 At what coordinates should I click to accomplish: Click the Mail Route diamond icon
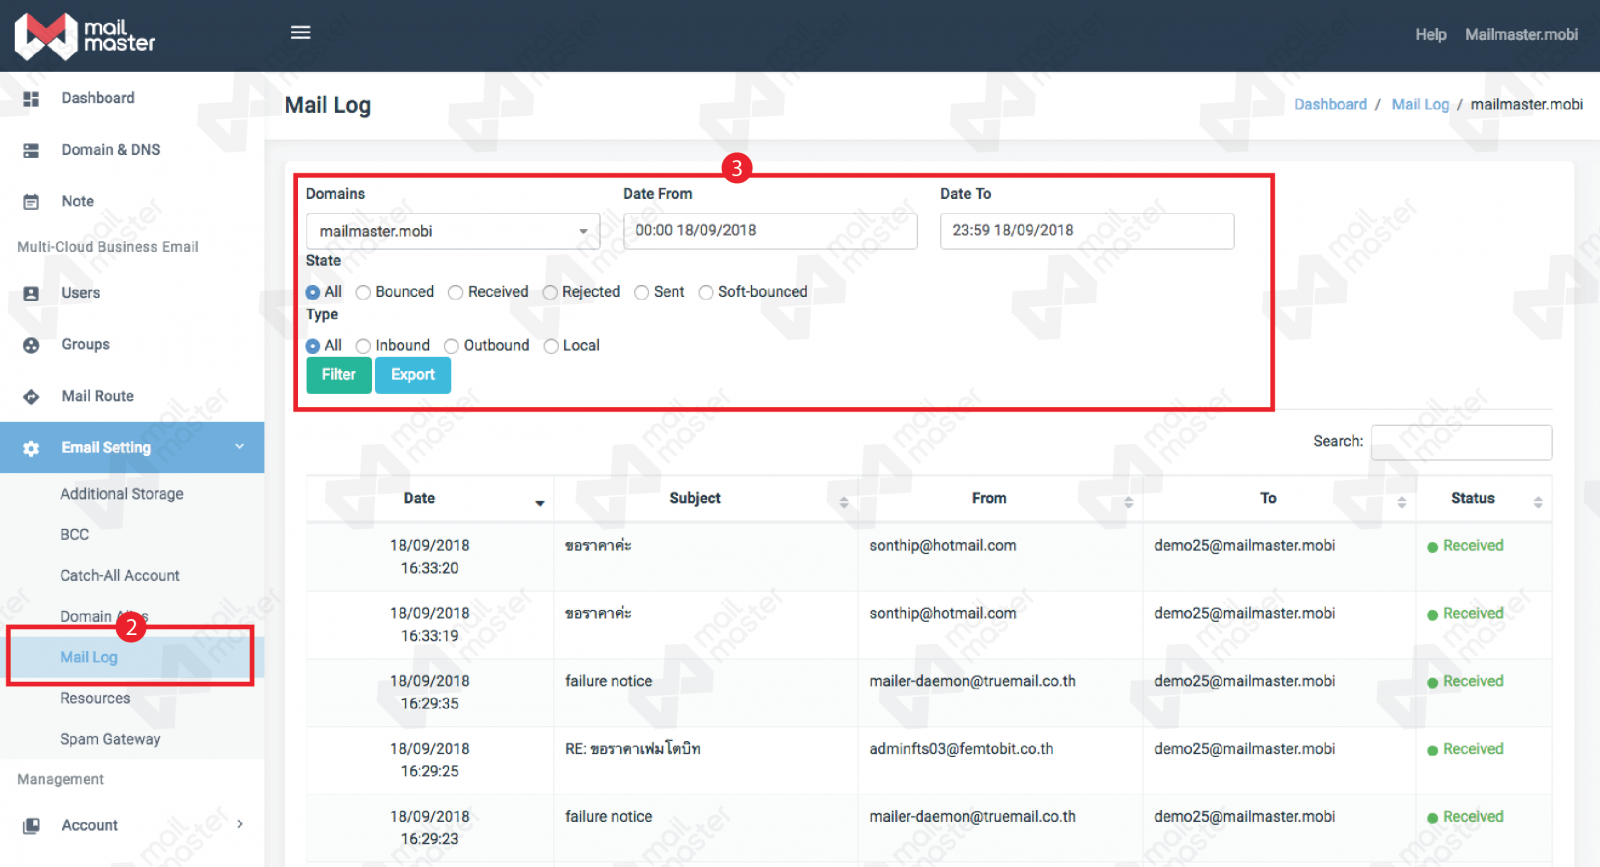point(31,397)
